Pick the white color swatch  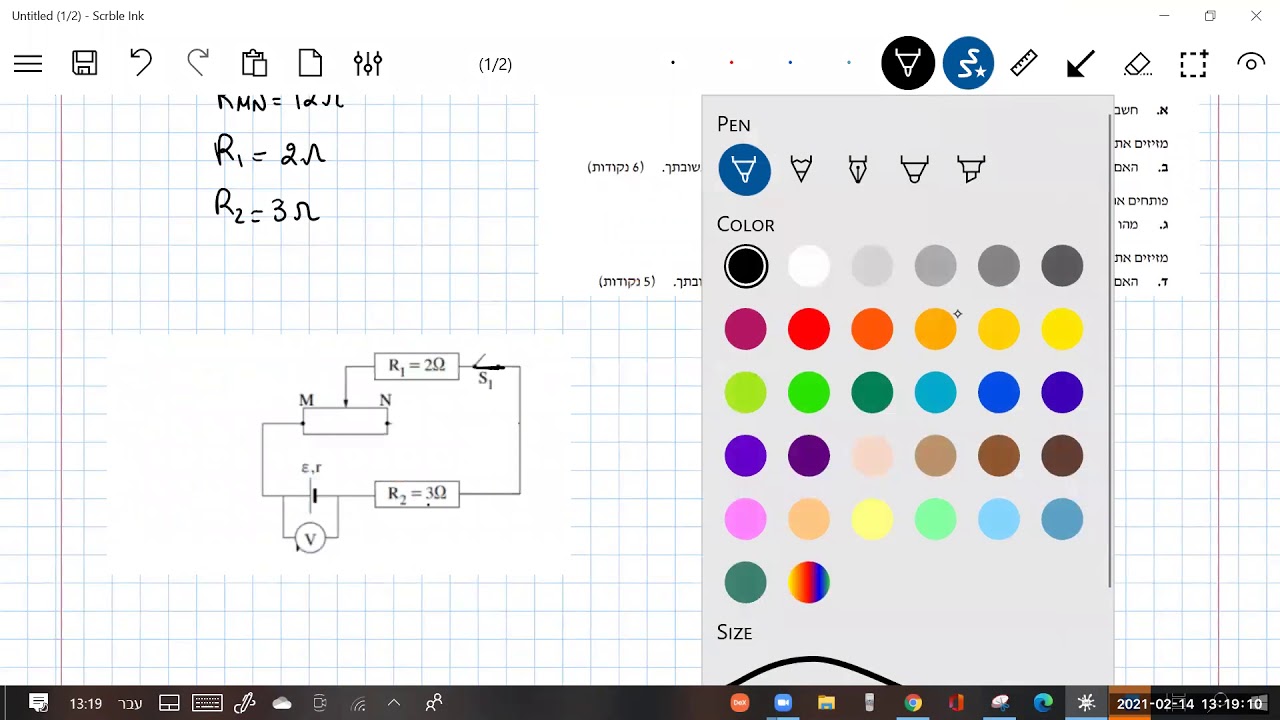click(x=809, y=266)
